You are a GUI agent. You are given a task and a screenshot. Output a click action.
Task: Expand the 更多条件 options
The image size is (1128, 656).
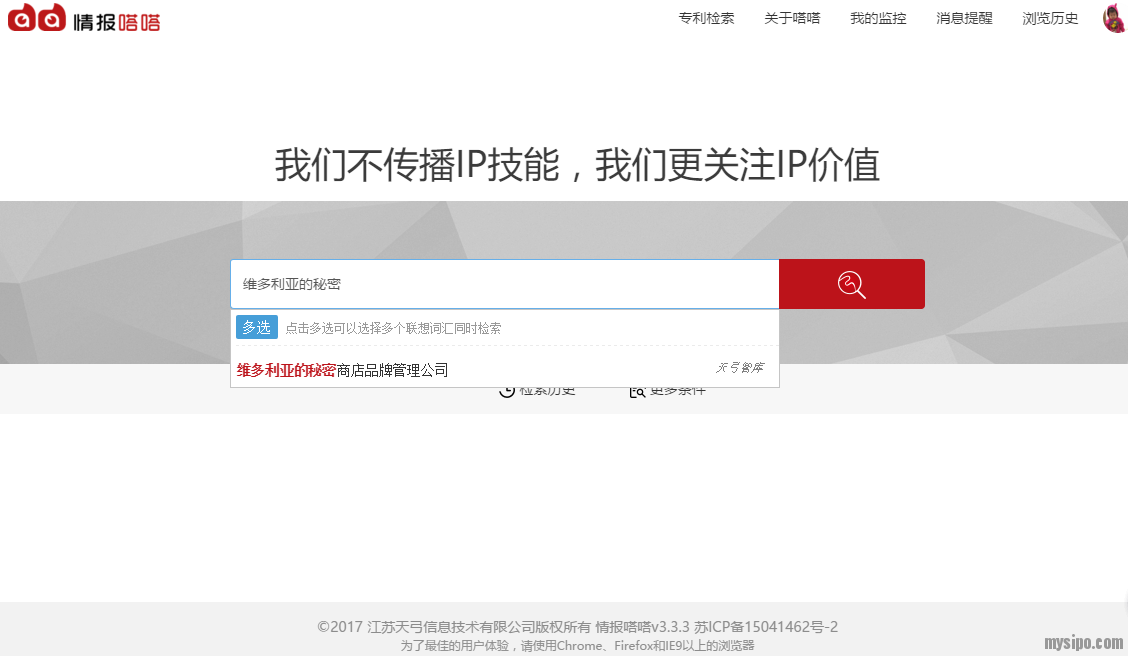677,391
